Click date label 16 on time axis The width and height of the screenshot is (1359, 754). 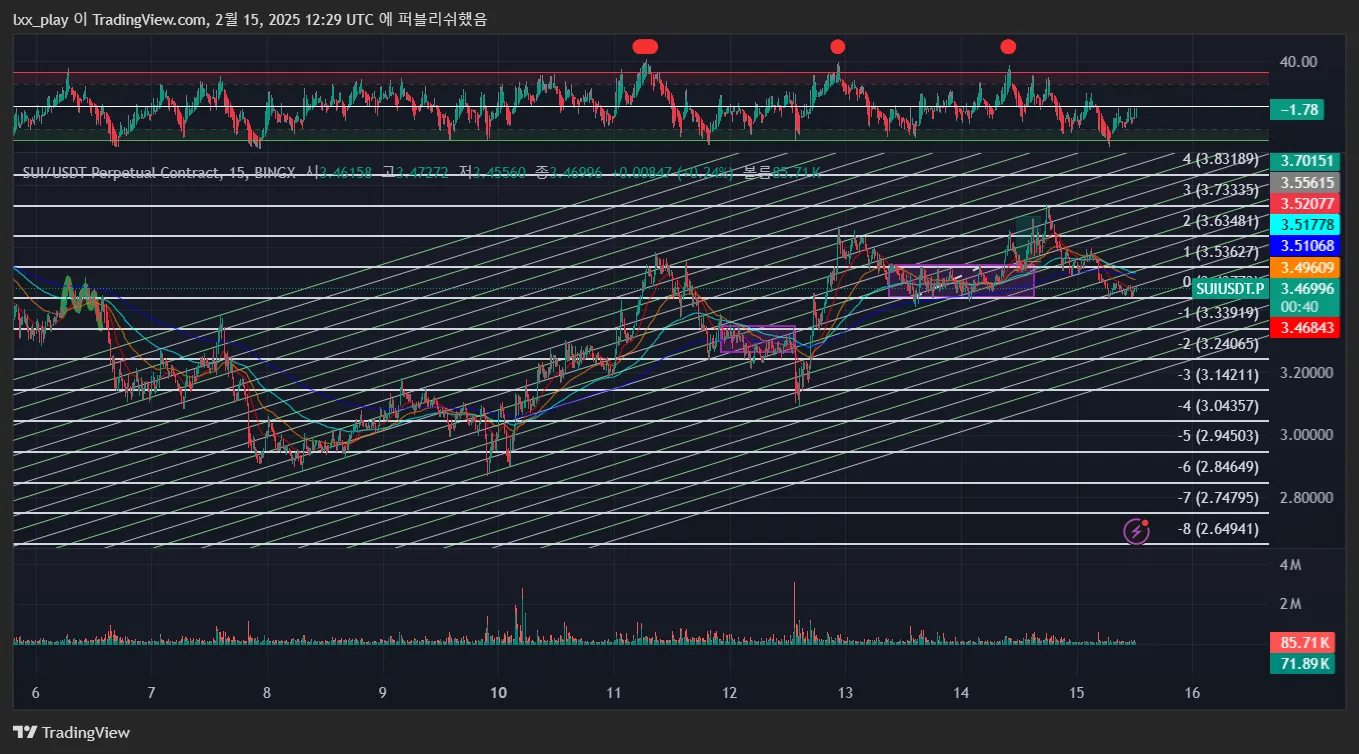1192,693
